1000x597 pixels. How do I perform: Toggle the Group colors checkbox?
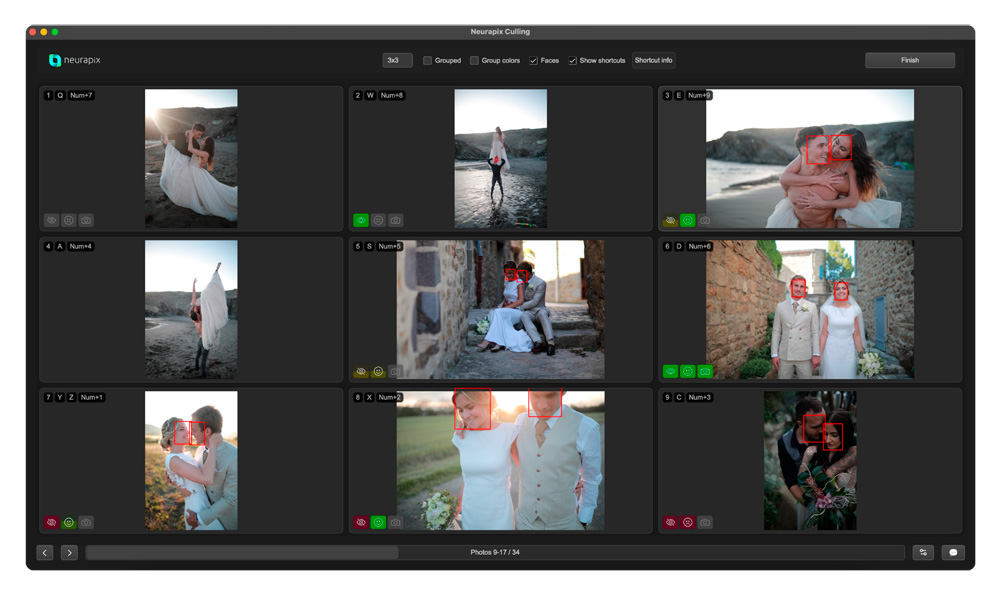[474, 61]
